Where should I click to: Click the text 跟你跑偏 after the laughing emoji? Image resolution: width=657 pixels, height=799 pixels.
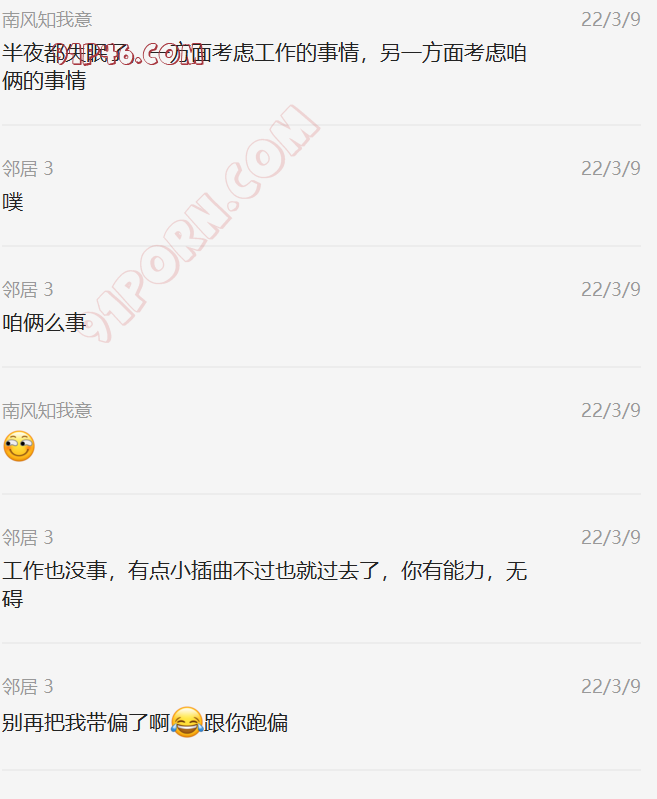coord(246,723)
